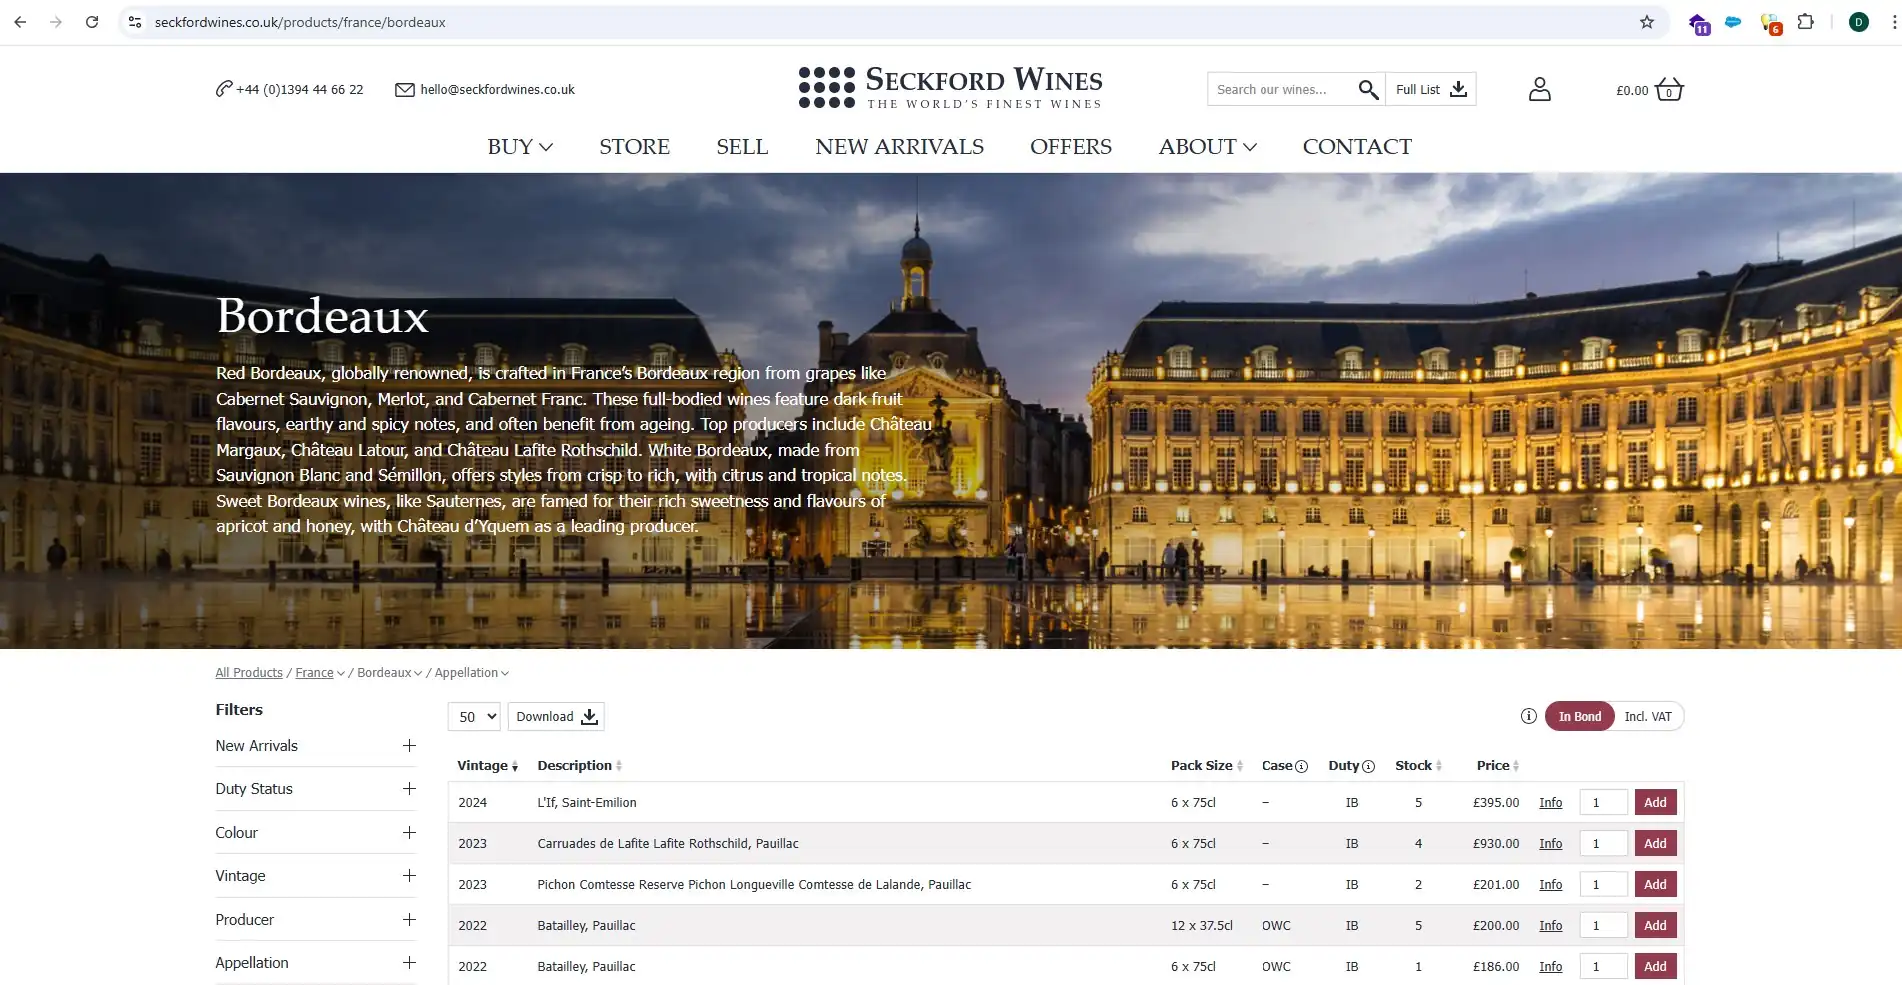The height and width of the screenshot is (985, 1902).
Task: Click the Case column info icon
Action: 1303,766
